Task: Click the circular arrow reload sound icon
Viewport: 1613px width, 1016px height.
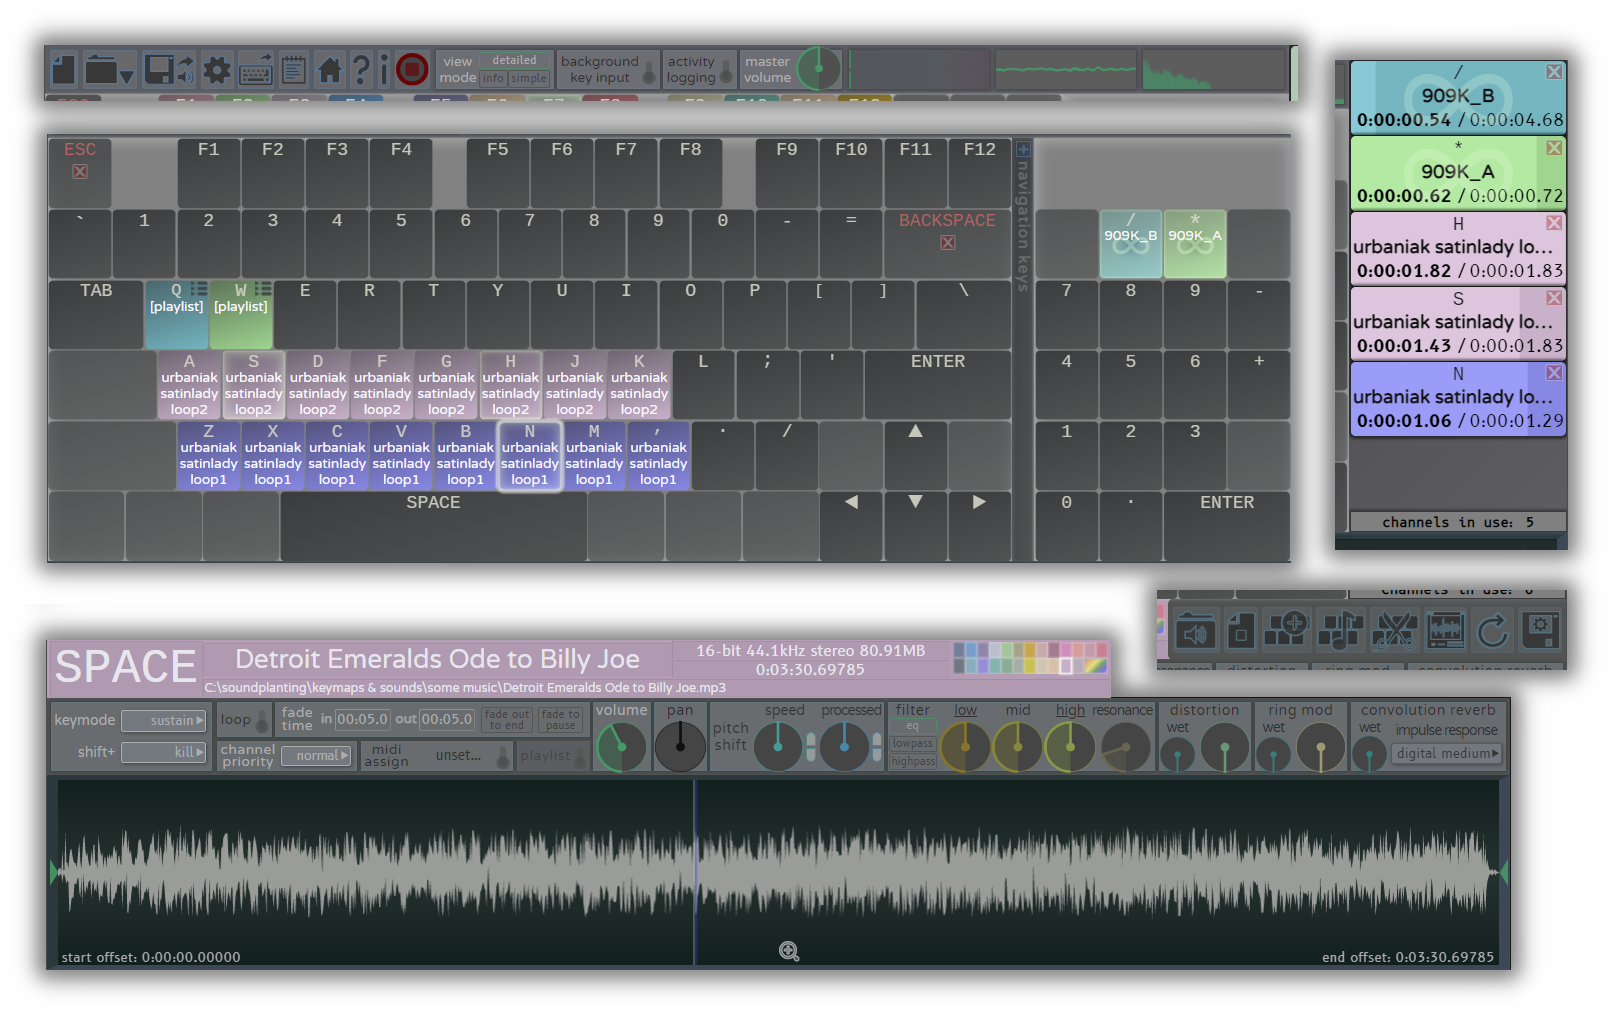Action: tap(1492, 631)
